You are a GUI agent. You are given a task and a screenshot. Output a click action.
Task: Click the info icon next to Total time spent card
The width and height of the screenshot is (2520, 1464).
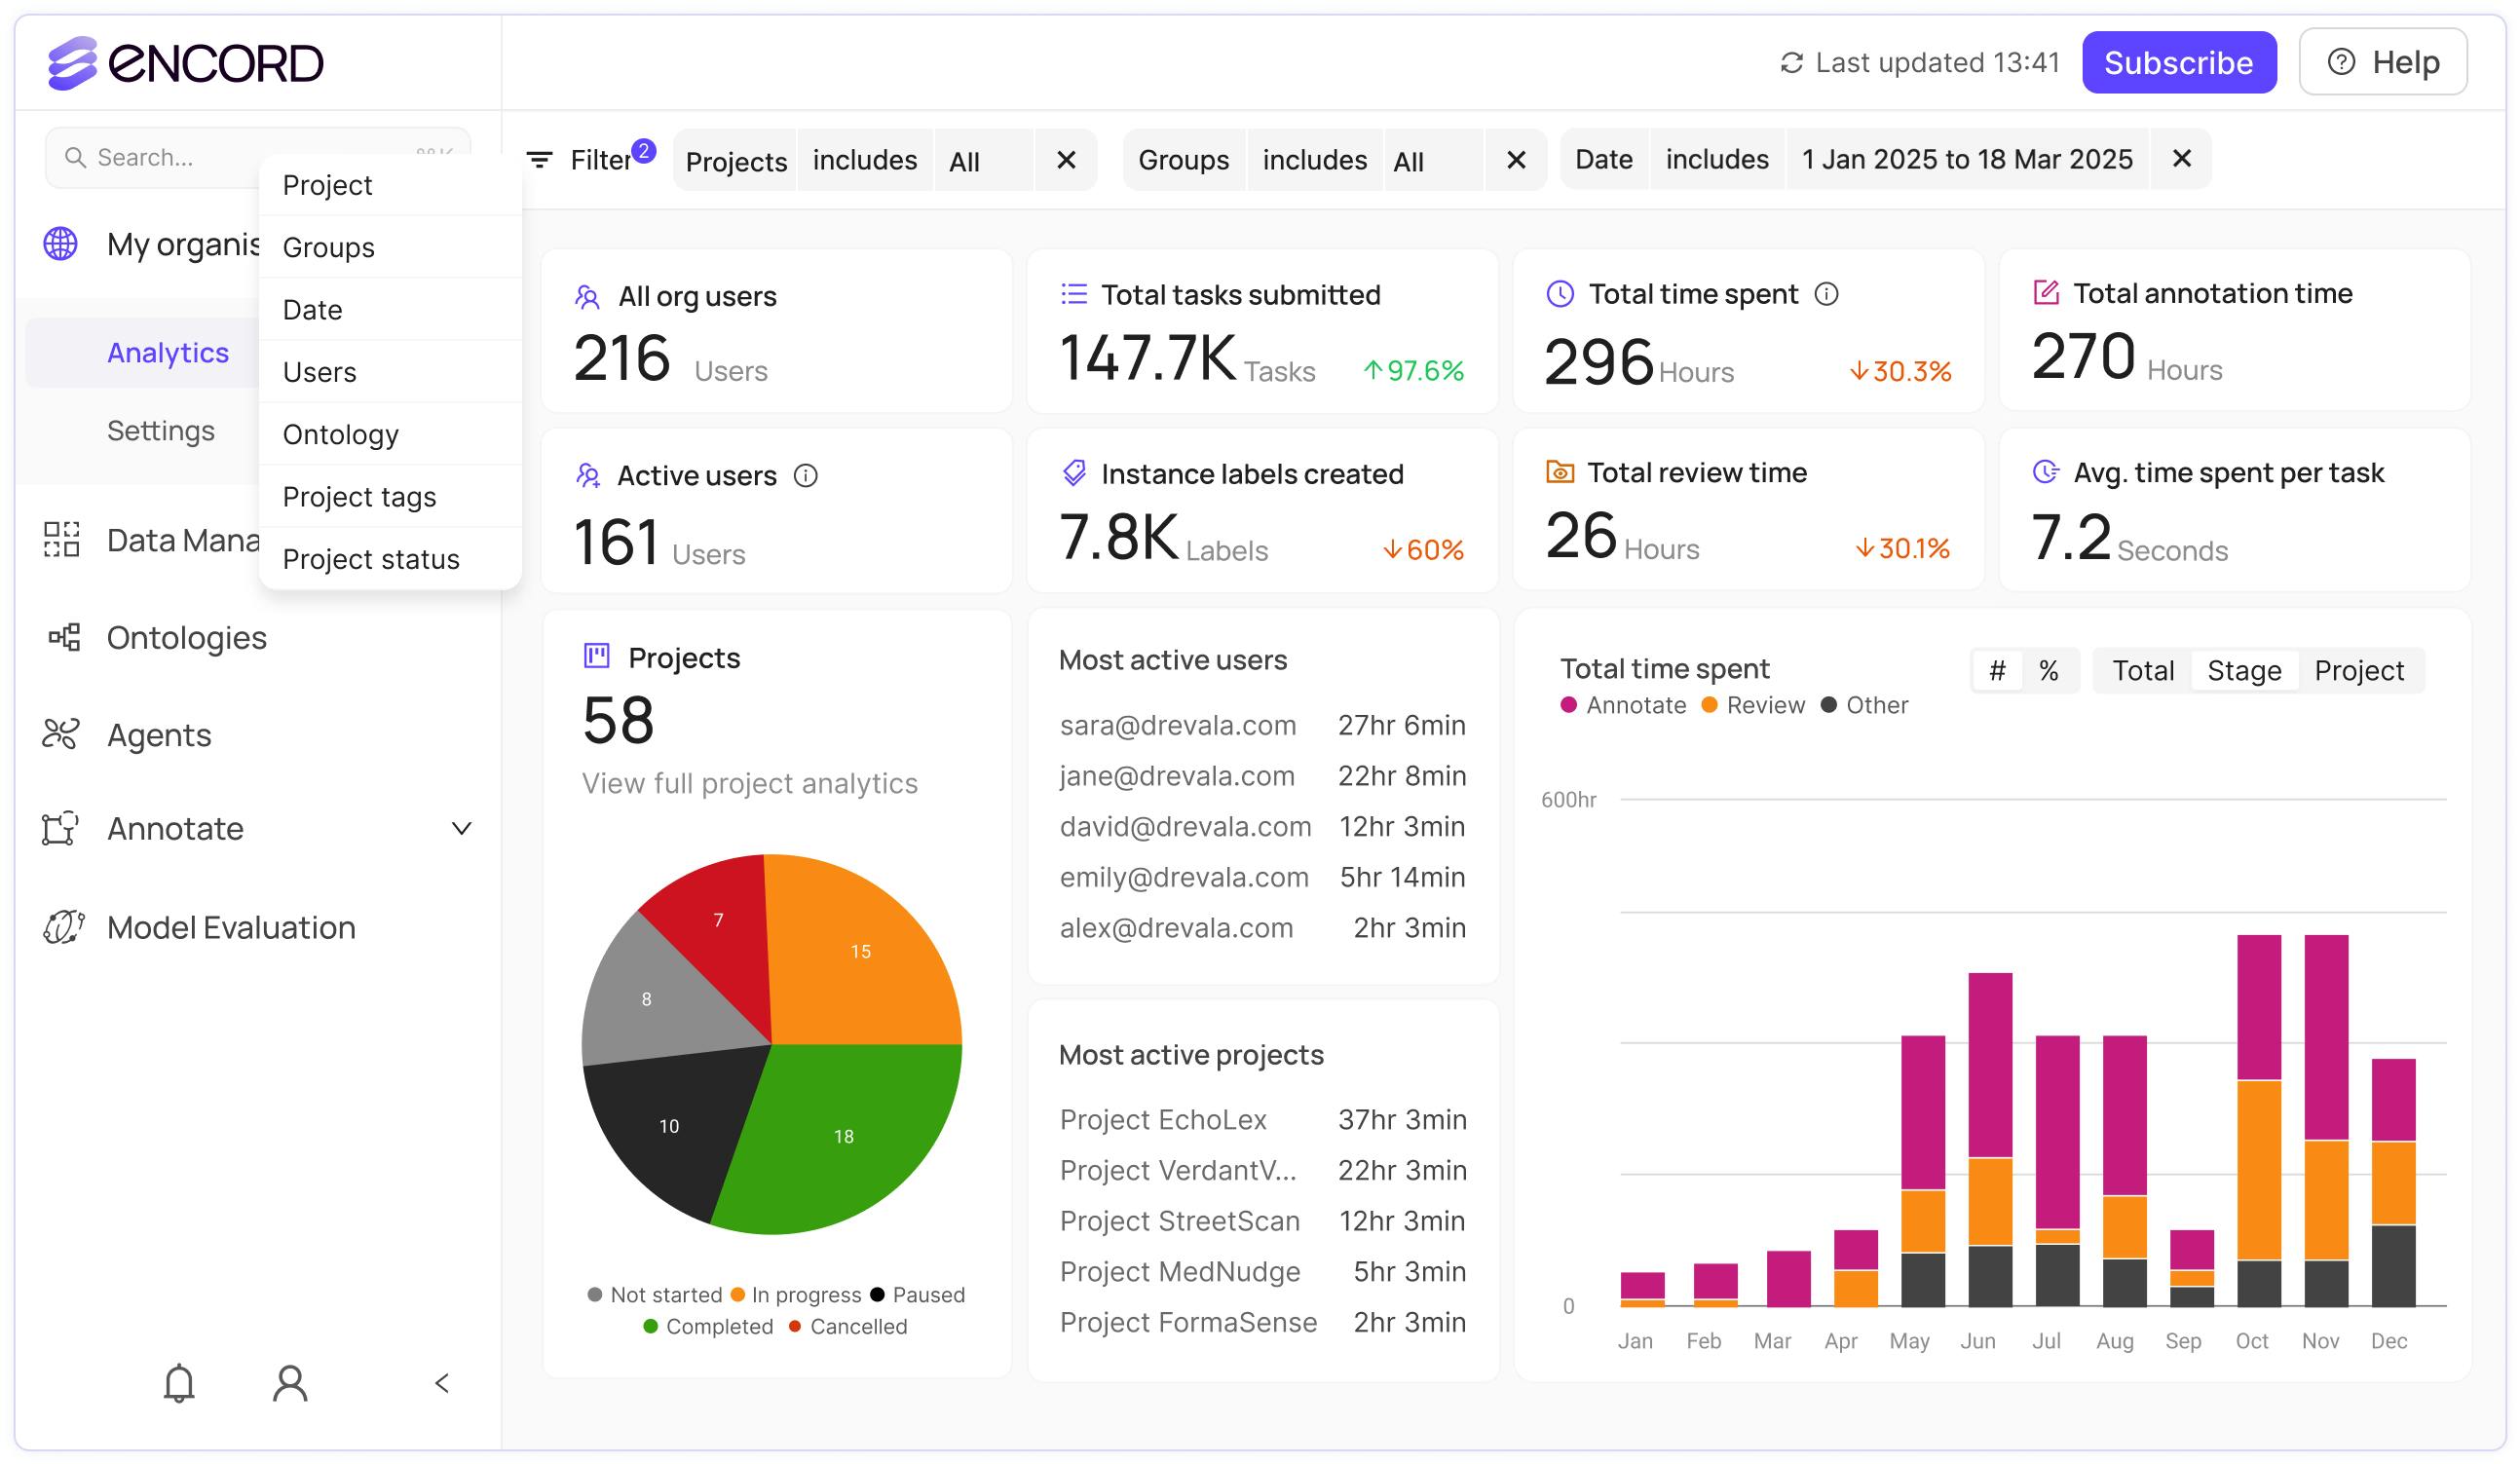pos(1826,294)
